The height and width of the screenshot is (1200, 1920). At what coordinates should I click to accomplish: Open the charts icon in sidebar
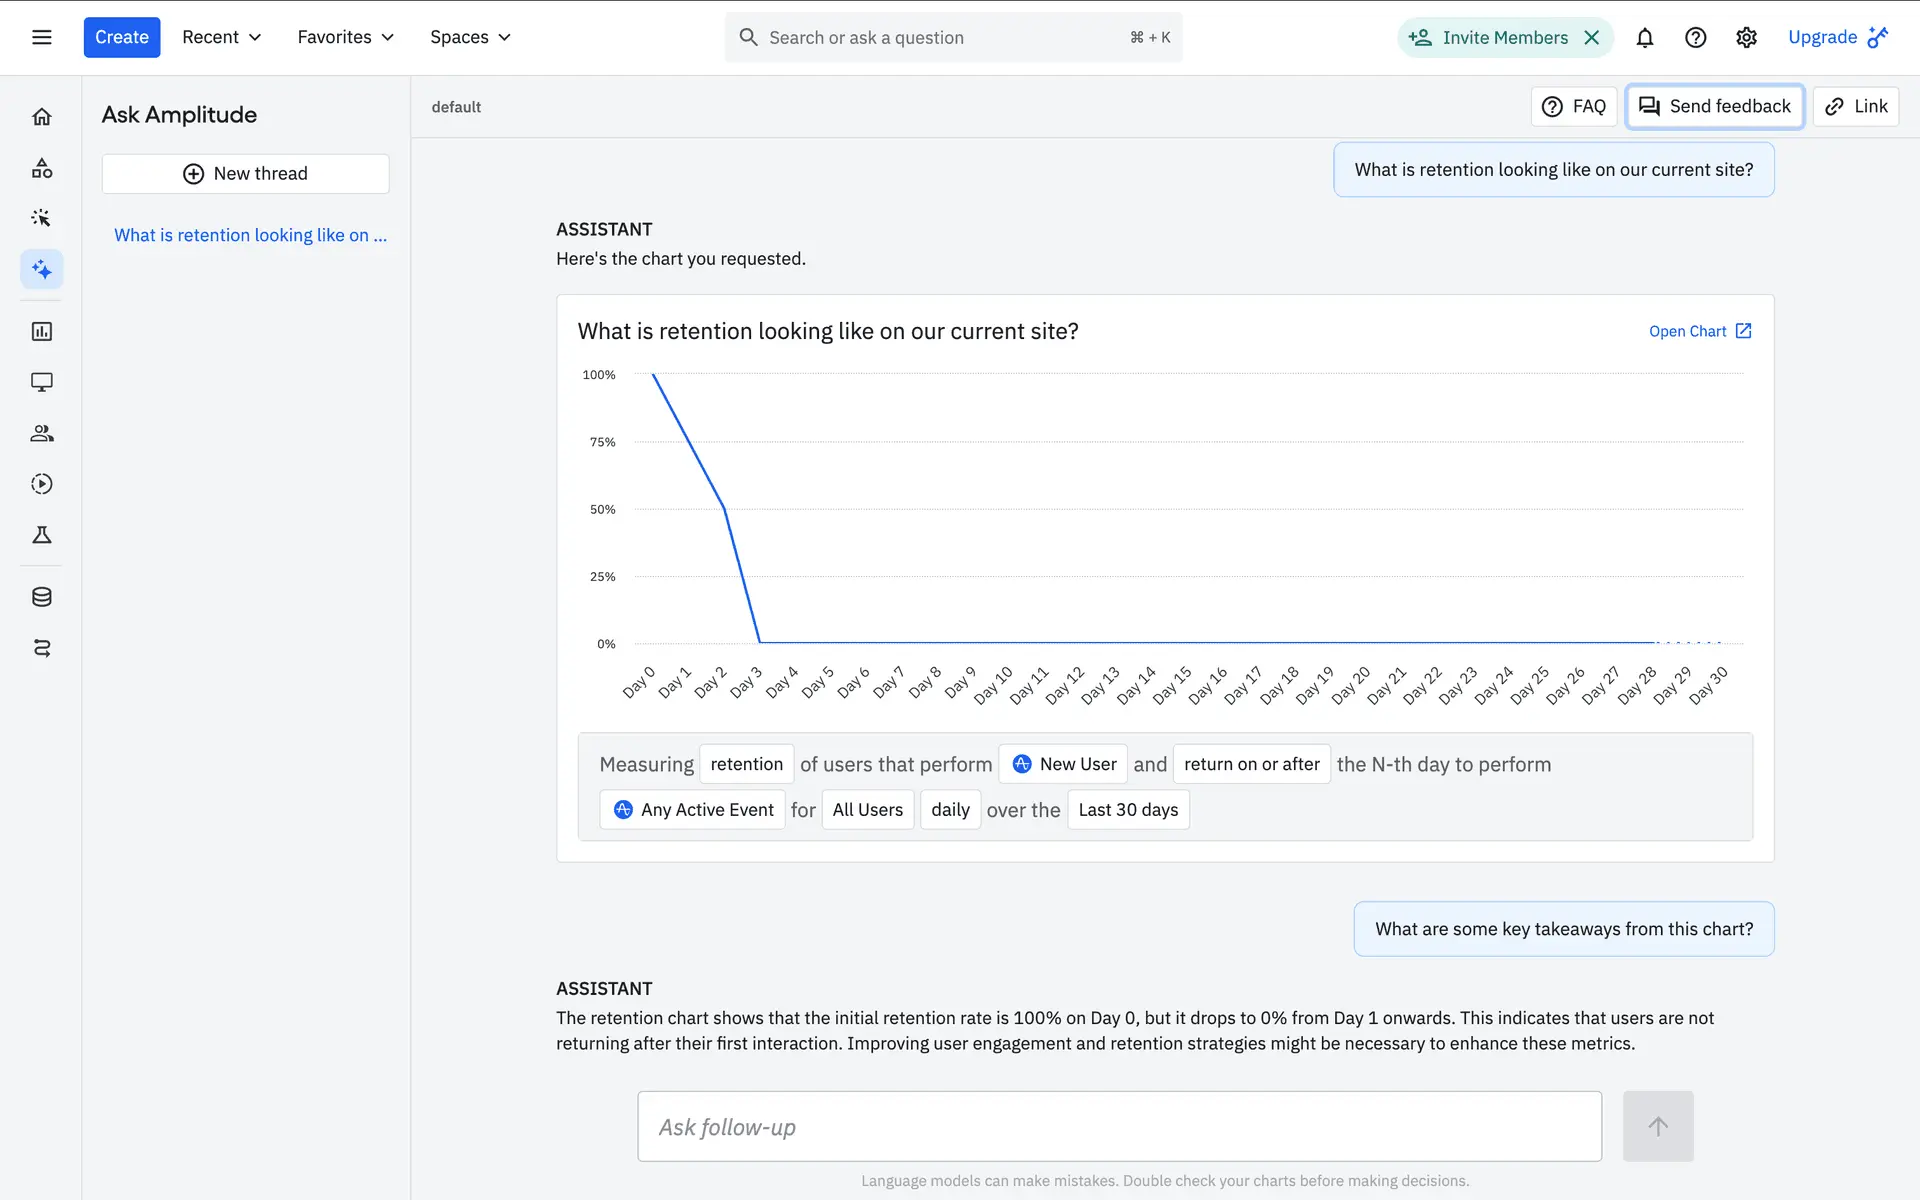41,331
